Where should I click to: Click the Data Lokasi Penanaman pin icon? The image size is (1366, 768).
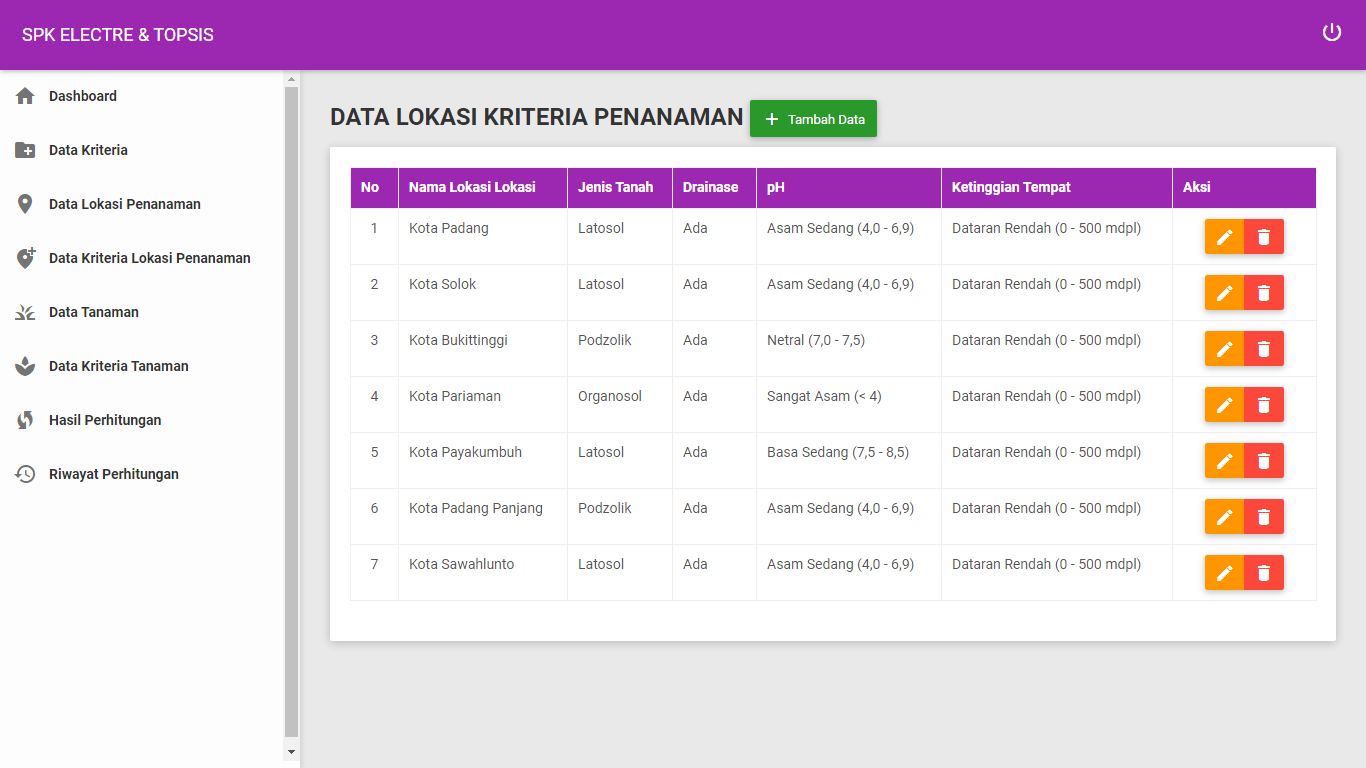click(x=25, y=204)
